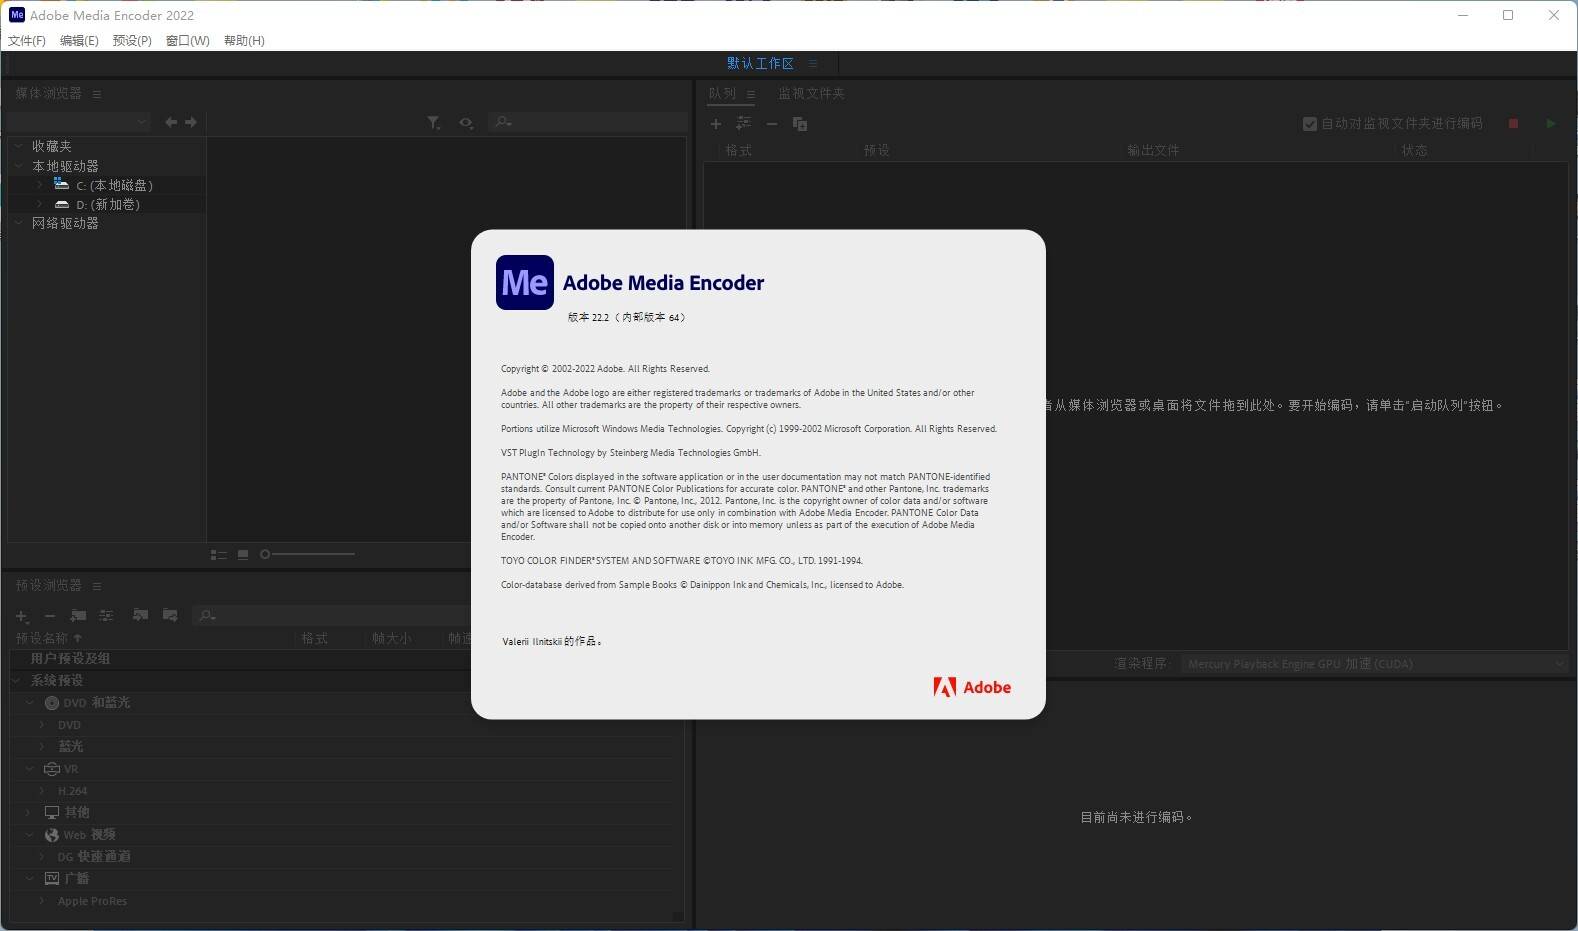This screenshot has width=1578, height=931.
Task: Adjust the media browser thumbnail zoom slider
Action: click(308, 554)
